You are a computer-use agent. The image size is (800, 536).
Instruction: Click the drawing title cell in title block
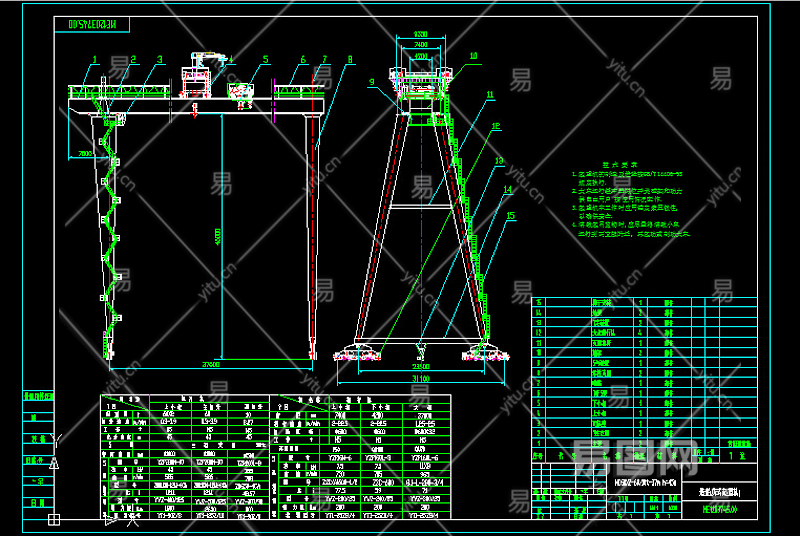tap(719, 492)
